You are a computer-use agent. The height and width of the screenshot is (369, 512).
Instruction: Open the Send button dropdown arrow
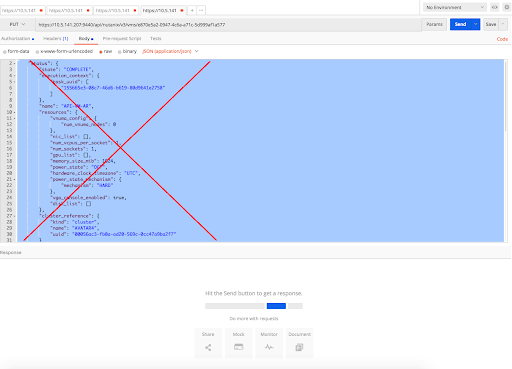pyautogui.click(x=476, y=24)
